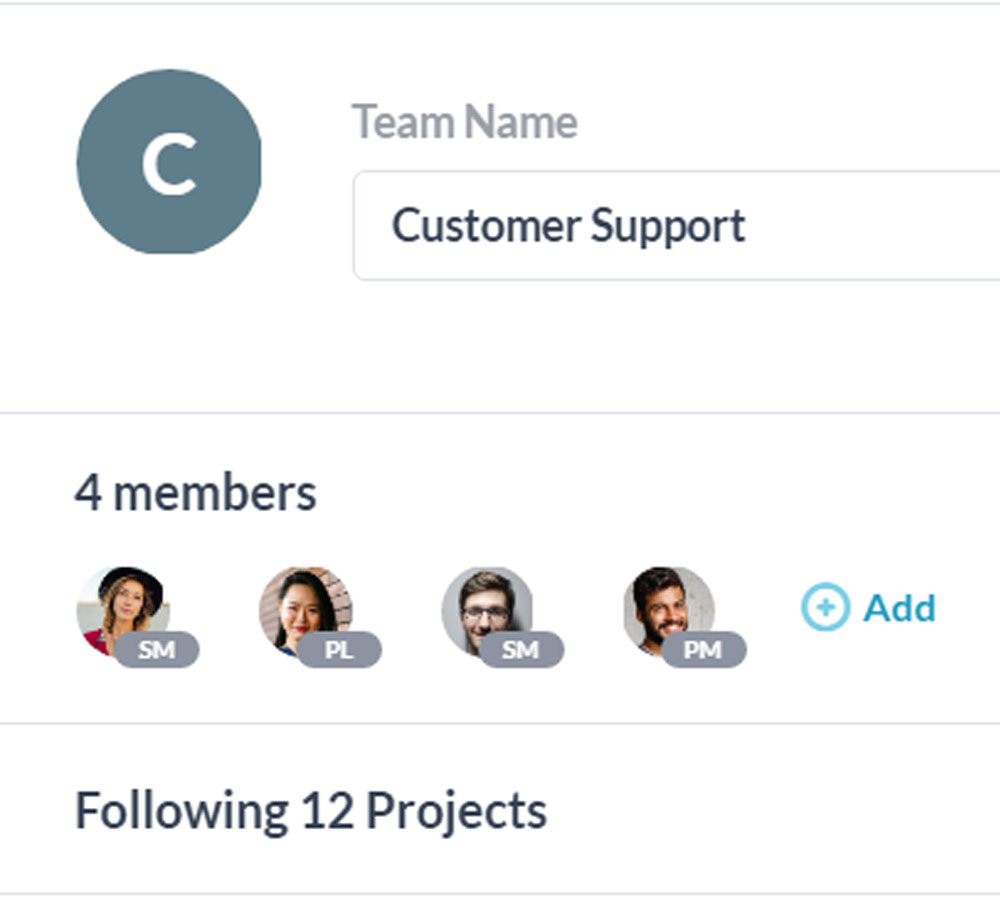Open the bearded PM member's avatar

point(668,605)
